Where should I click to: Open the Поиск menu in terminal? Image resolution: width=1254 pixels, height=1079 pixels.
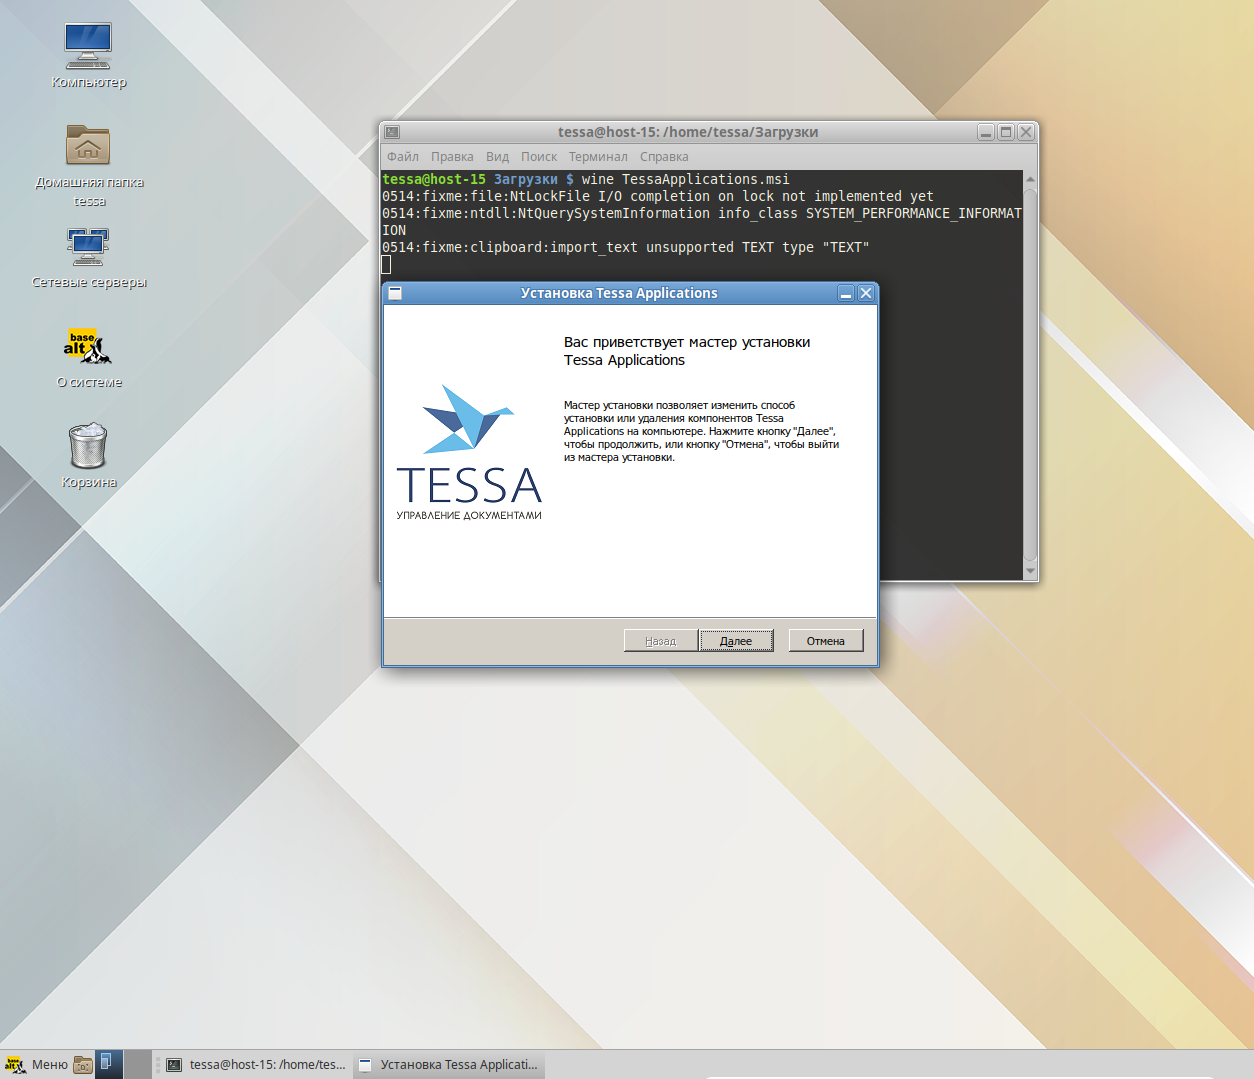pyautogui.click(x=539, y=157)
